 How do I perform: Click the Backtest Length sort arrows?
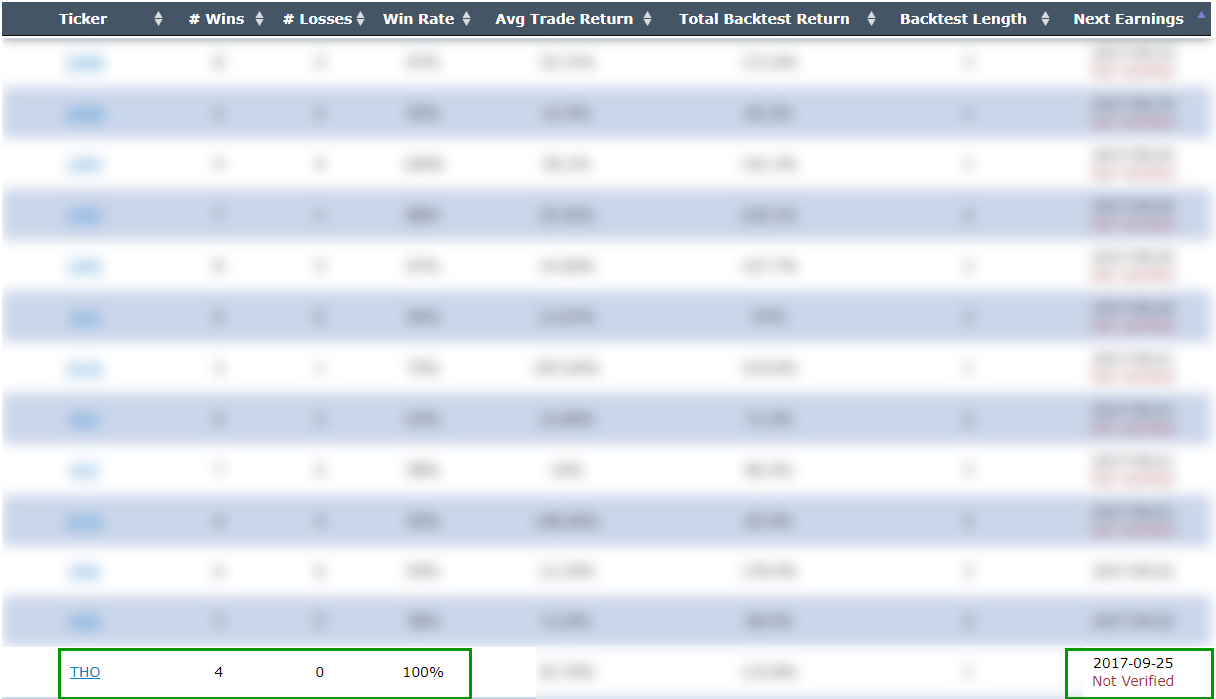(x=1047, y=19)
